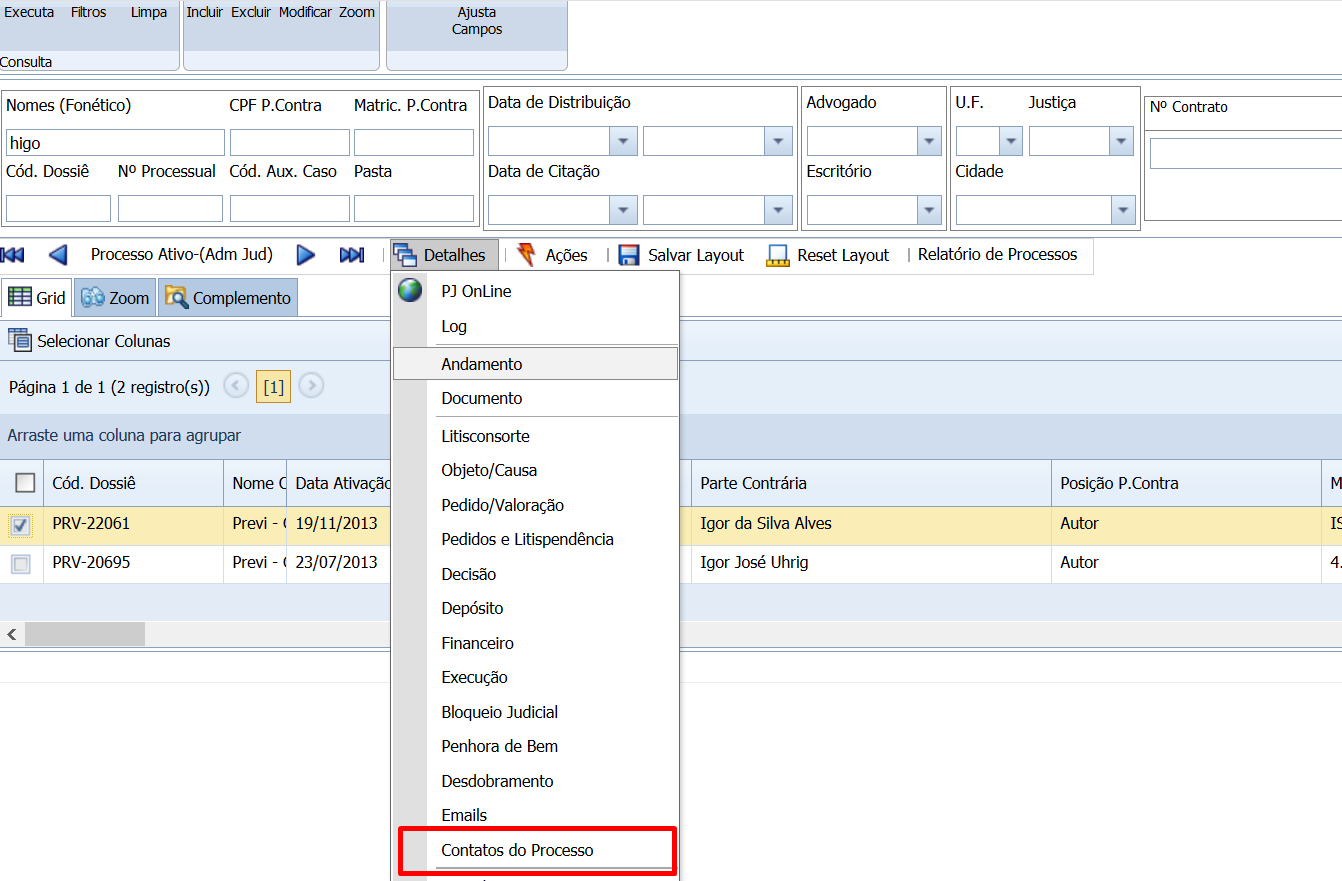Viewport: 1342px width, 881px height.
Task: Go to first record navigation icon
Action: [13, 255]
